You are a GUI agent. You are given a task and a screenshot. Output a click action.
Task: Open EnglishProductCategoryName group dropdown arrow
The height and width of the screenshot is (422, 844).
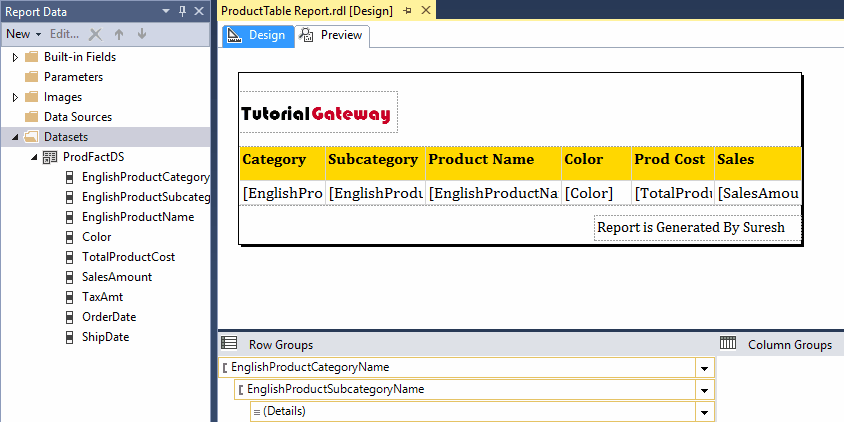tap(704, 369)
